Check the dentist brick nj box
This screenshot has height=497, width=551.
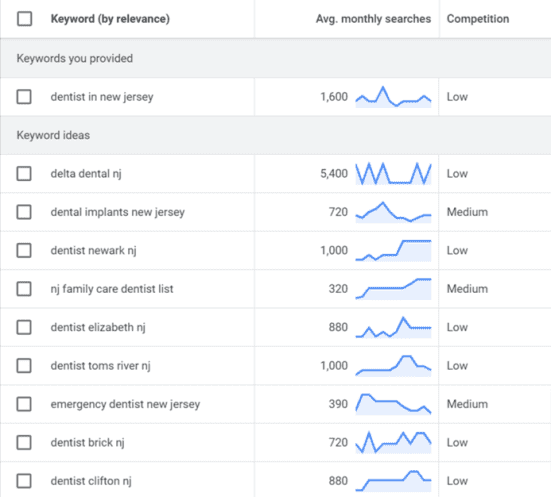click(x=24, y=443)
